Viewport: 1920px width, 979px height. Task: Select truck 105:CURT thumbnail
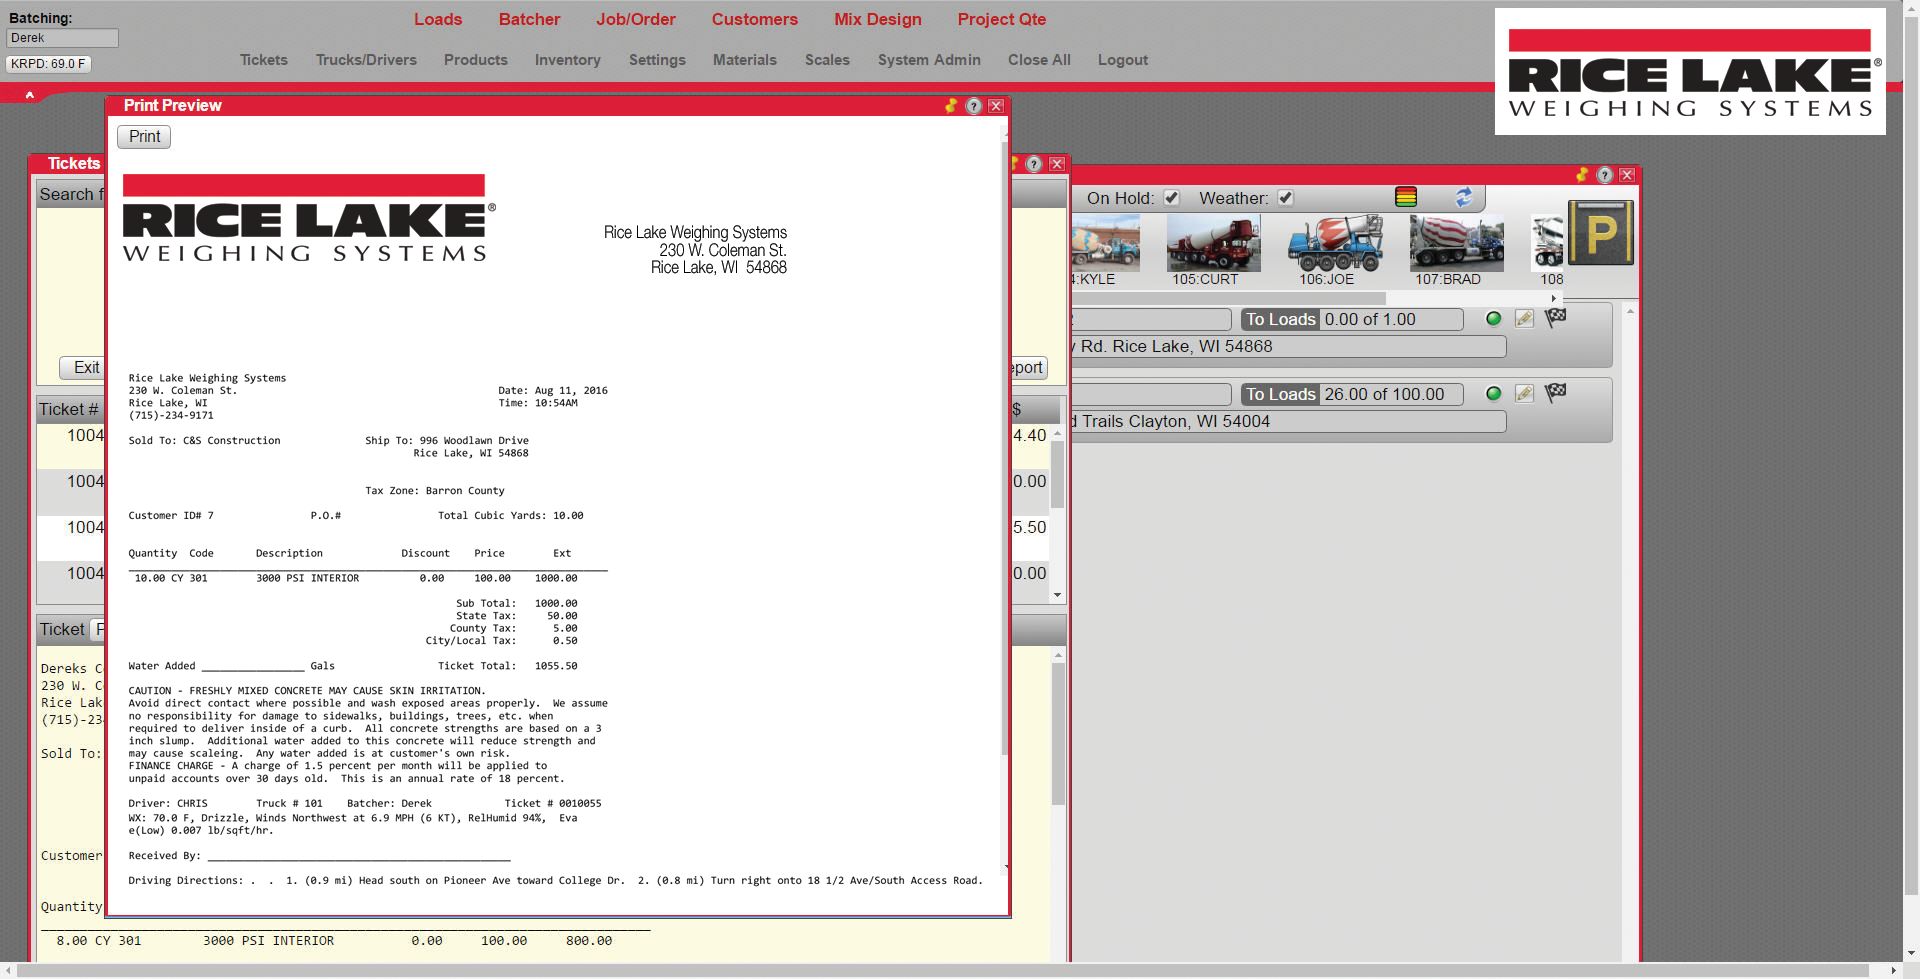tap(1213, 243)
